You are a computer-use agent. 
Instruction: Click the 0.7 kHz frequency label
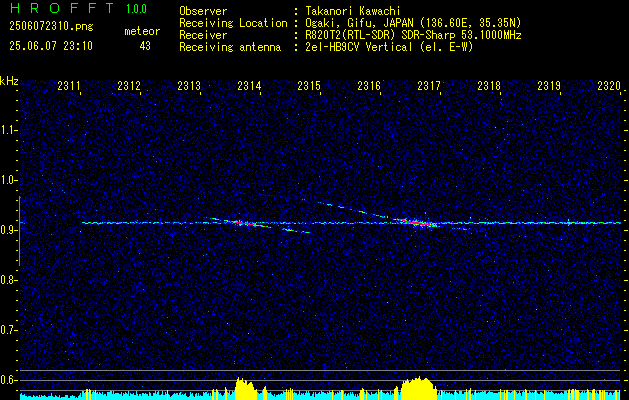(x=8, y=330)
